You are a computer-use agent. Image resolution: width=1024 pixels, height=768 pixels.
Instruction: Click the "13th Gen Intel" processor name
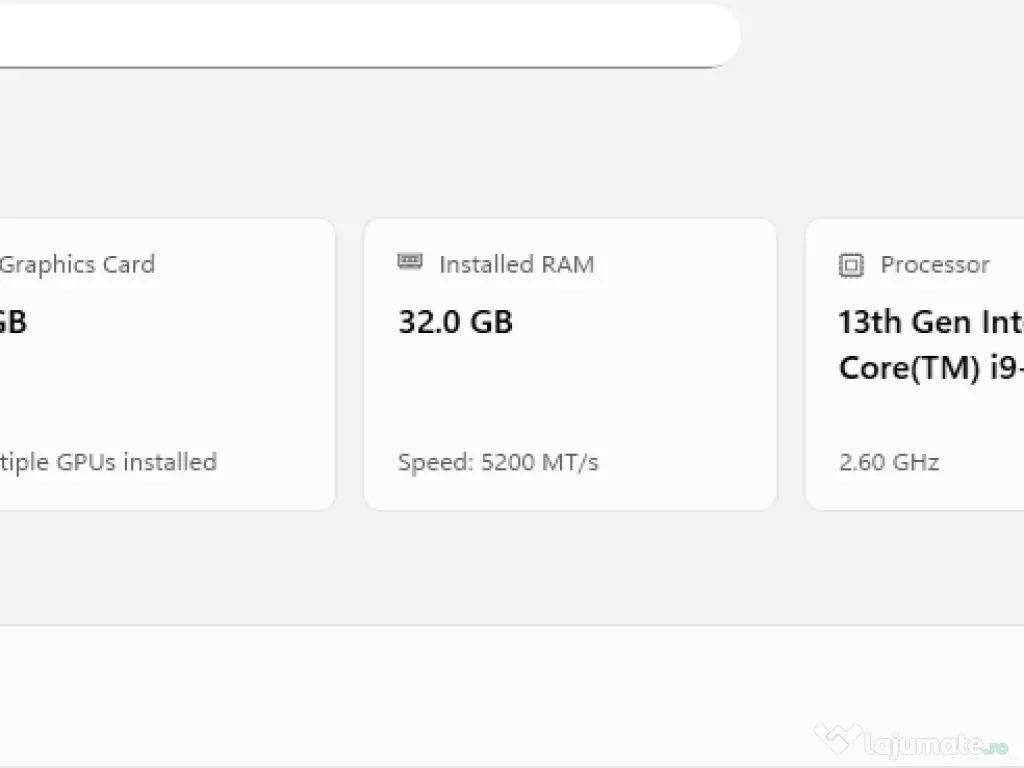tap(930, 322)
